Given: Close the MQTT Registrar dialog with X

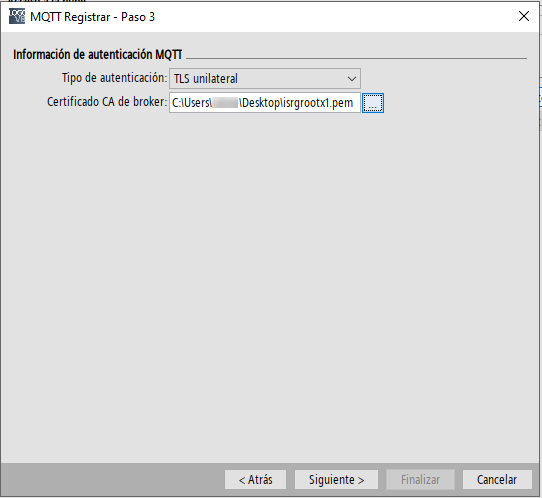Looking at the screenshot, I should (x=524, y=16).
